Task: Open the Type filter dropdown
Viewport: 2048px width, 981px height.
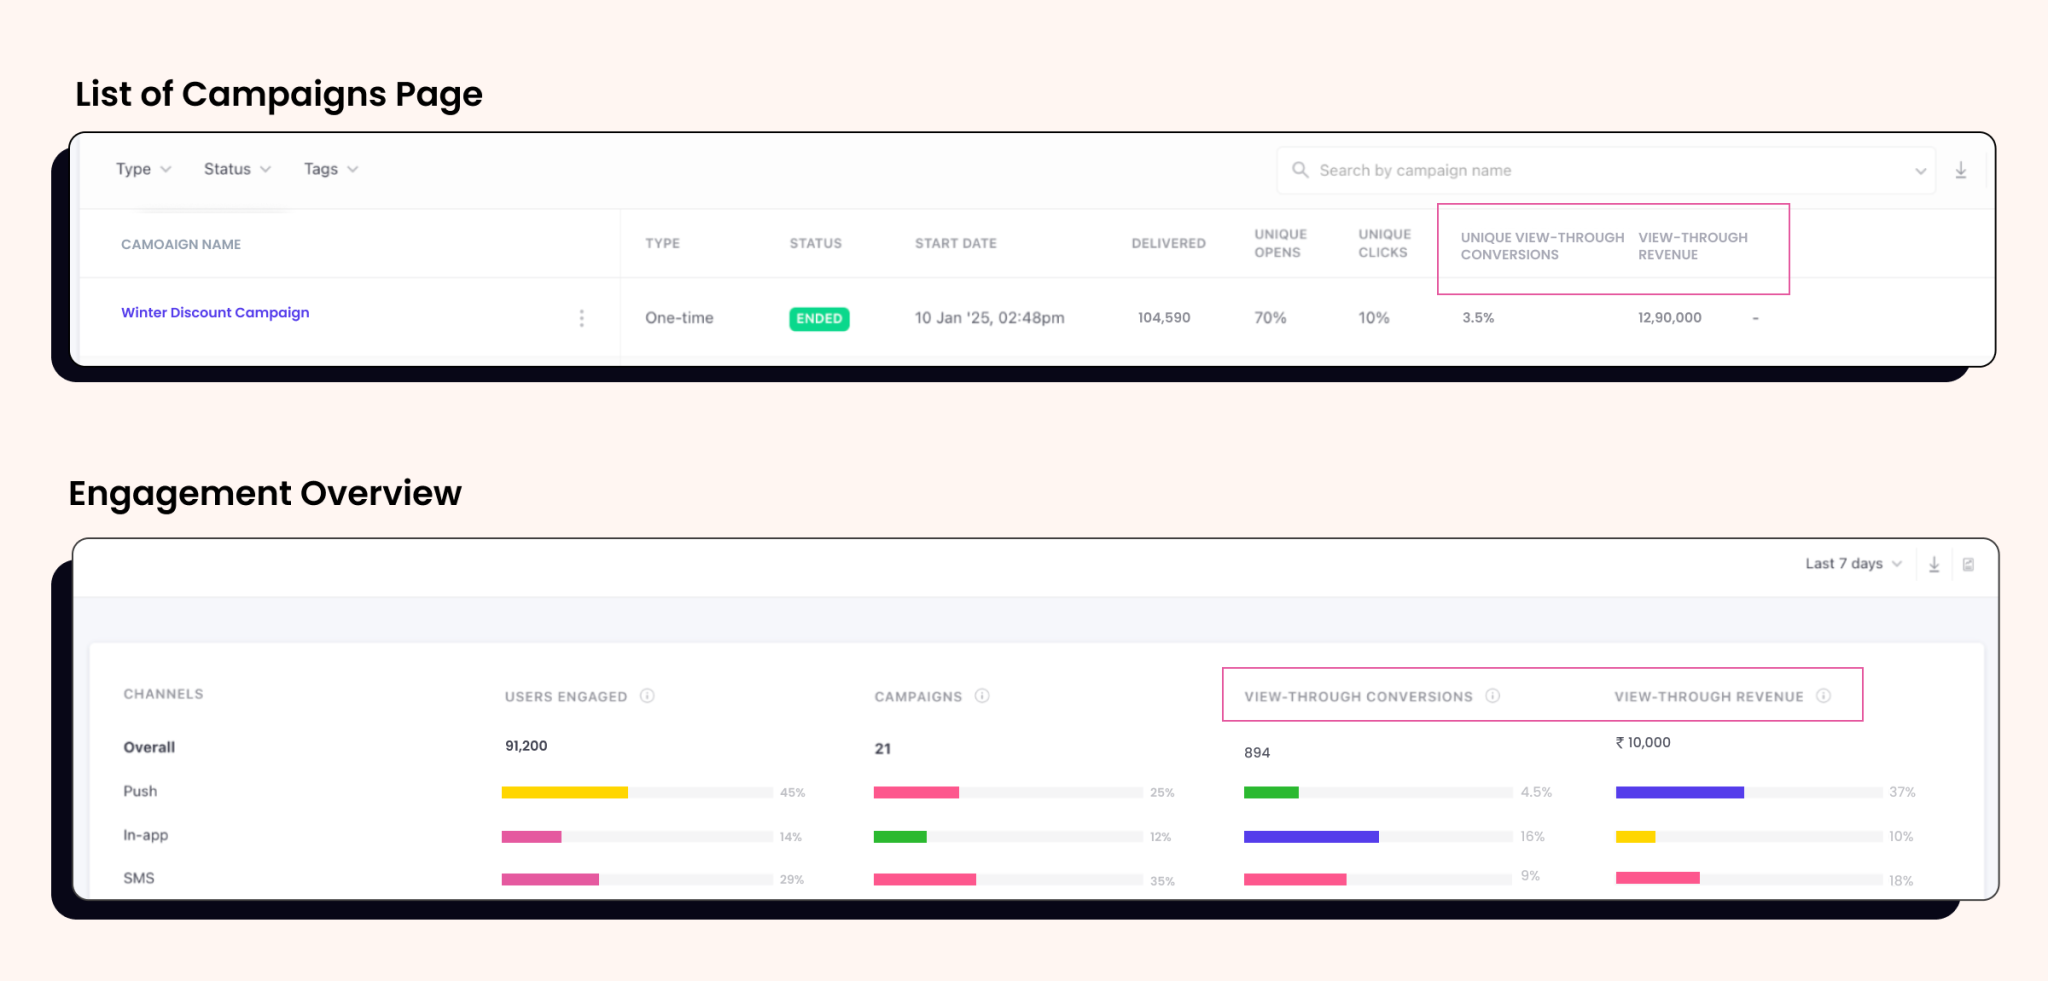Action: (142, 169)
